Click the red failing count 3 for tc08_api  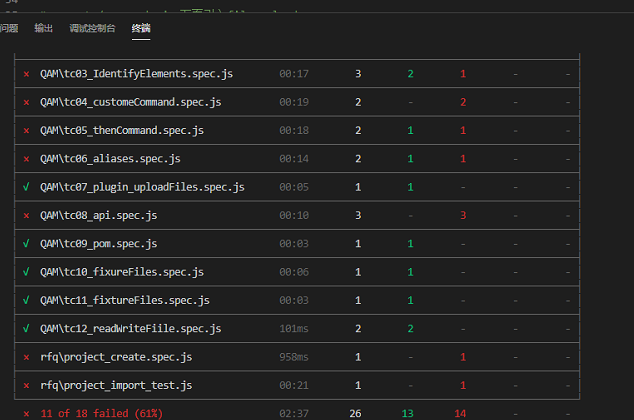pyautogui.click(x=463, y=215)
